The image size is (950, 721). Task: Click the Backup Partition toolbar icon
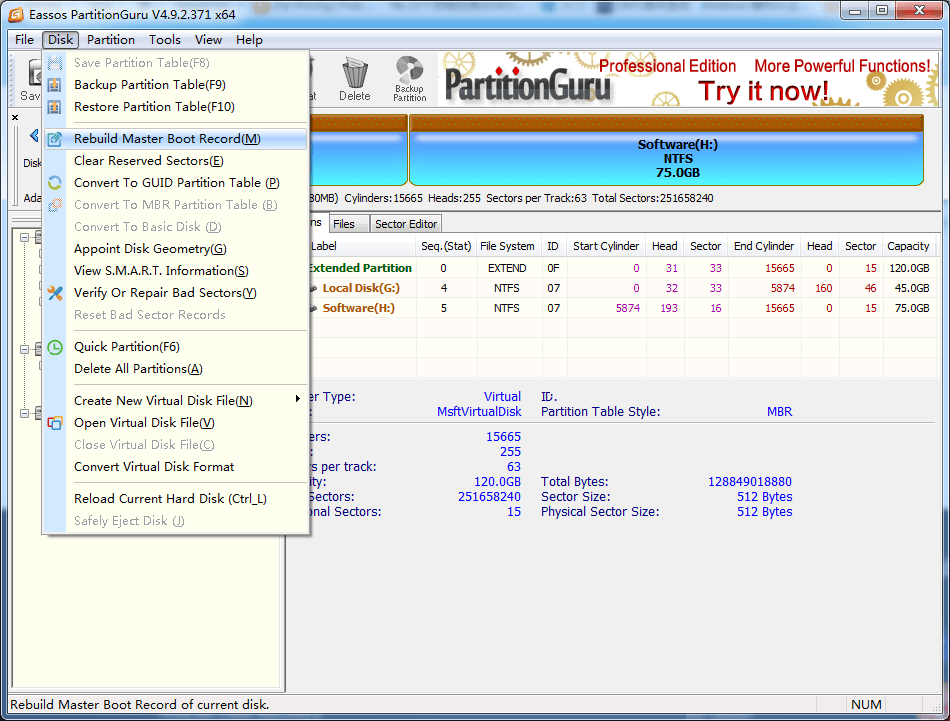click(410, 79)
